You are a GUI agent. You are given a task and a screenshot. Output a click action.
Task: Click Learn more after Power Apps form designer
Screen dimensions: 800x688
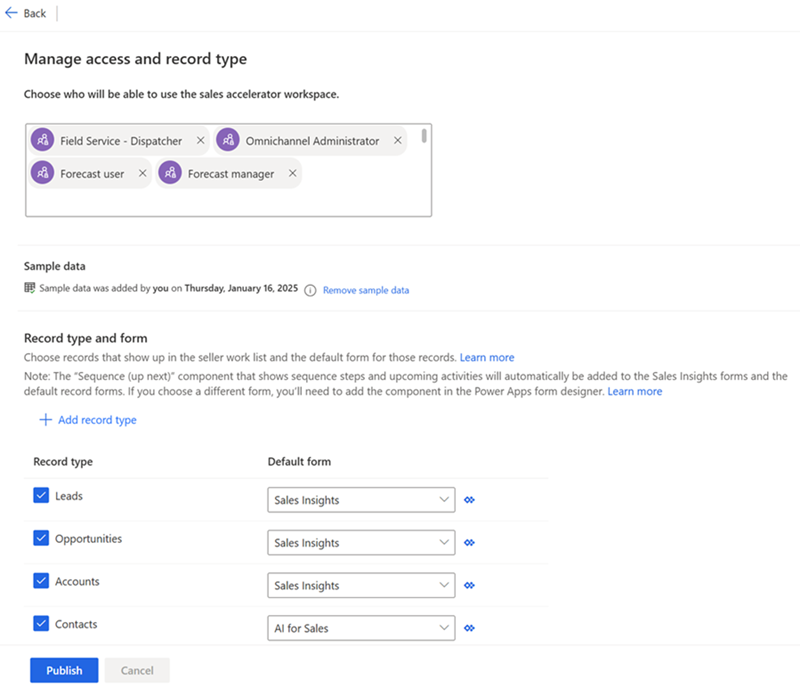(x=635, y=391)
